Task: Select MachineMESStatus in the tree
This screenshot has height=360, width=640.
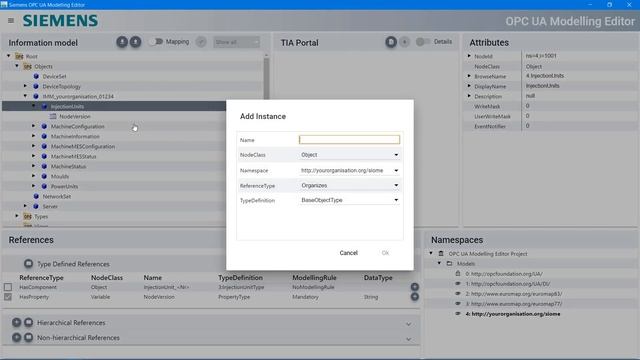Action: (73, 156)
